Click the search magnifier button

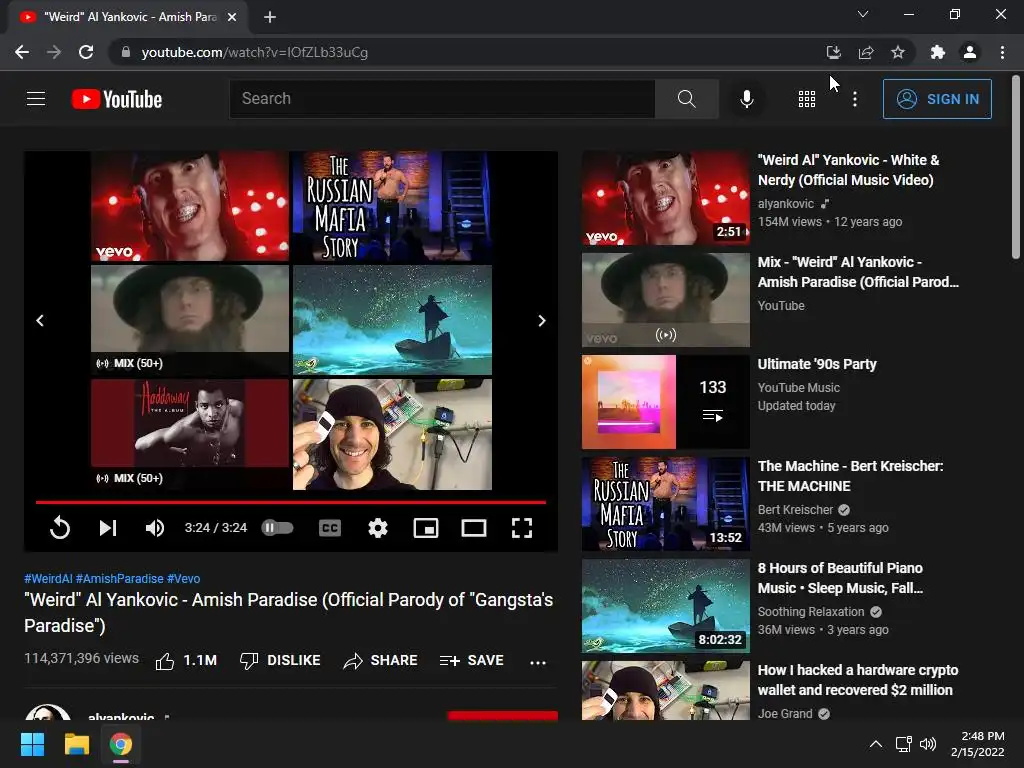(686, 99)
